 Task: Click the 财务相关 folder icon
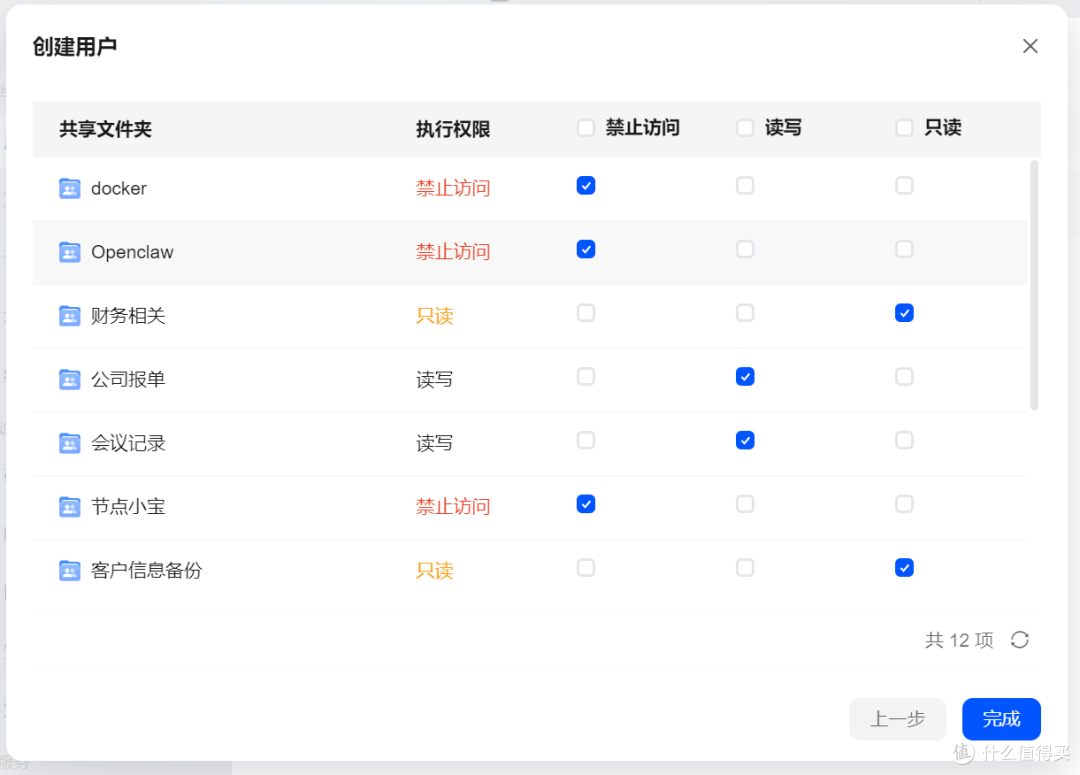pos(70,316)
